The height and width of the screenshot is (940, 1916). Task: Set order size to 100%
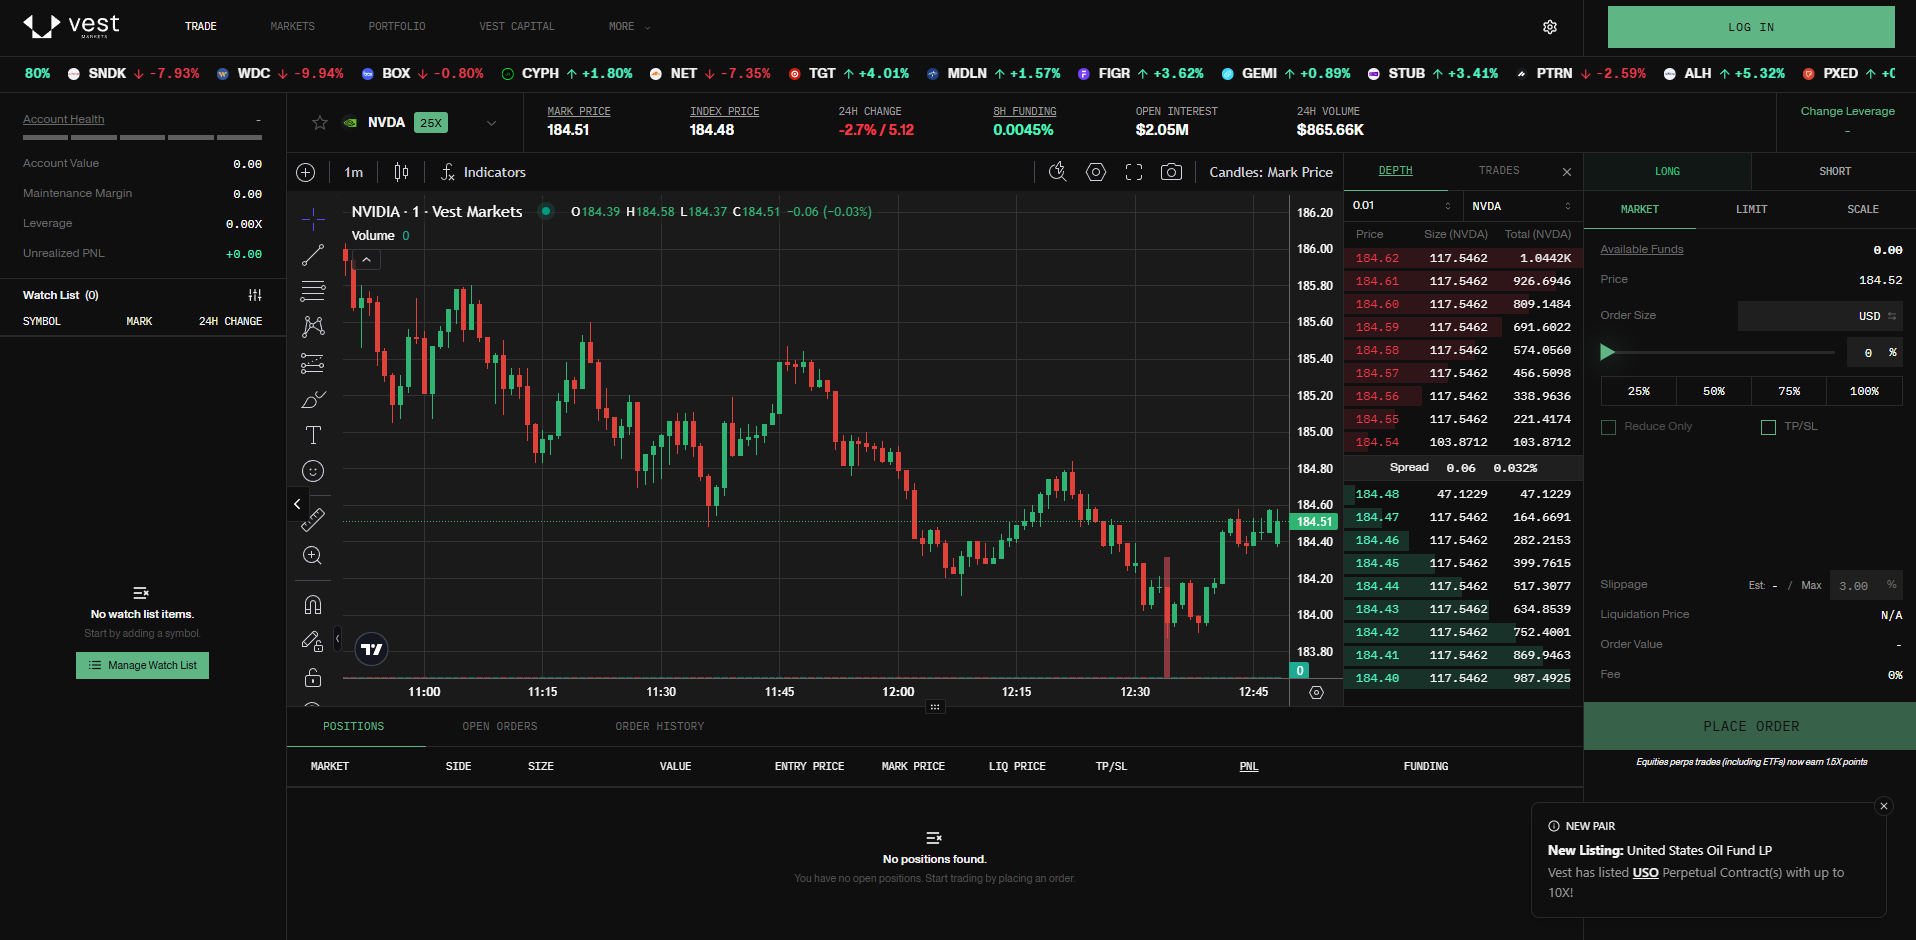1864,391
